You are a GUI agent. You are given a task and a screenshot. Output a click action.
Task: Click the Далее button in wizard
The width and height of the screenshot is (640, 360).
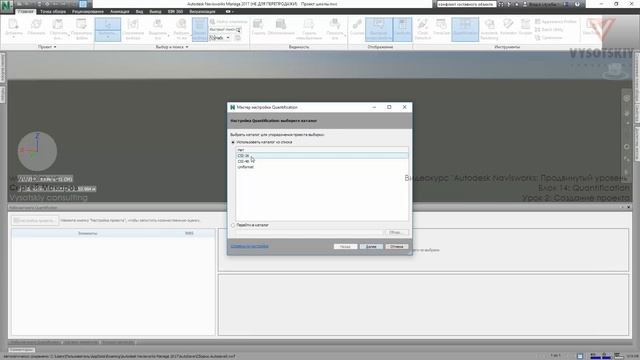pos(371,247)
